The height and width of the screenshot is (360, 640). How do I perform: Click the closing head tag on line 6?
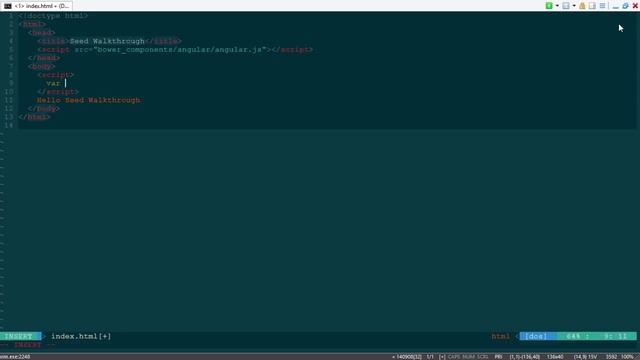coord(44,58)
